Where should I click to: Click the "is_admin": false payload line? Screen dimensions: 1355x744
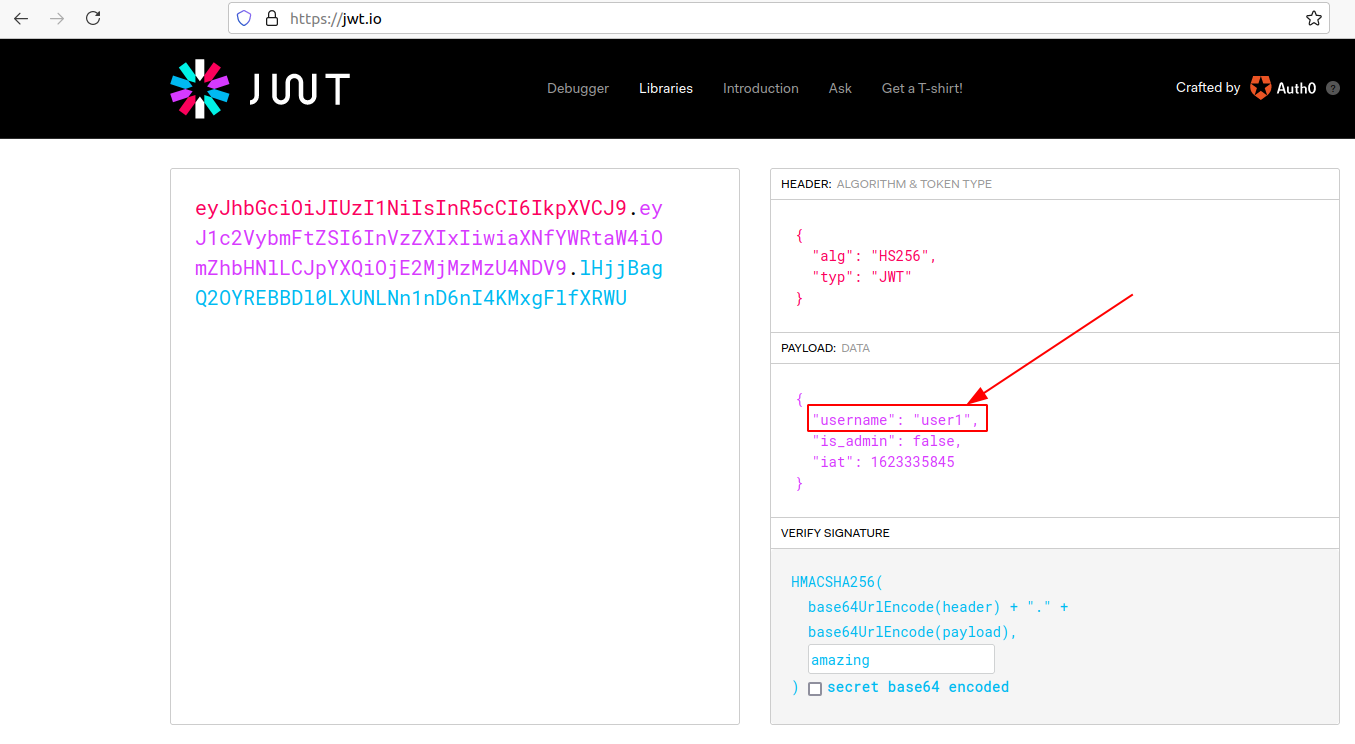point(887,441)
